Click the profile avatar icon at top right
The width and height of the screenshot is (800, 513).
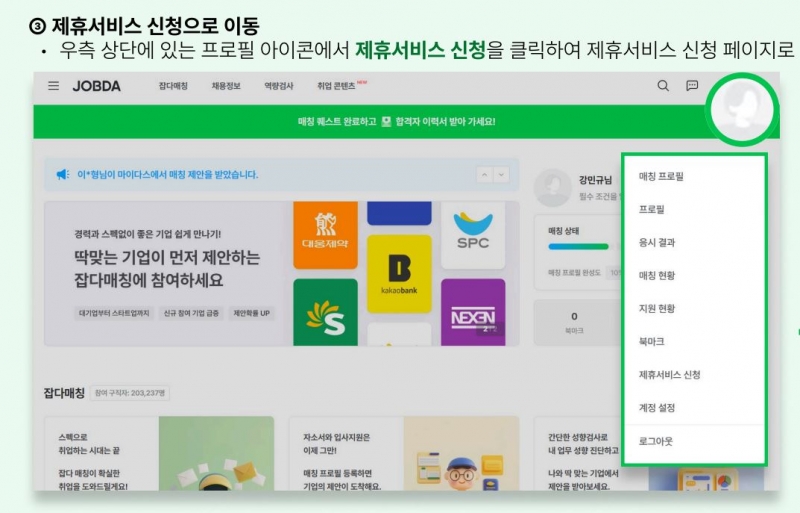[743, 106]
